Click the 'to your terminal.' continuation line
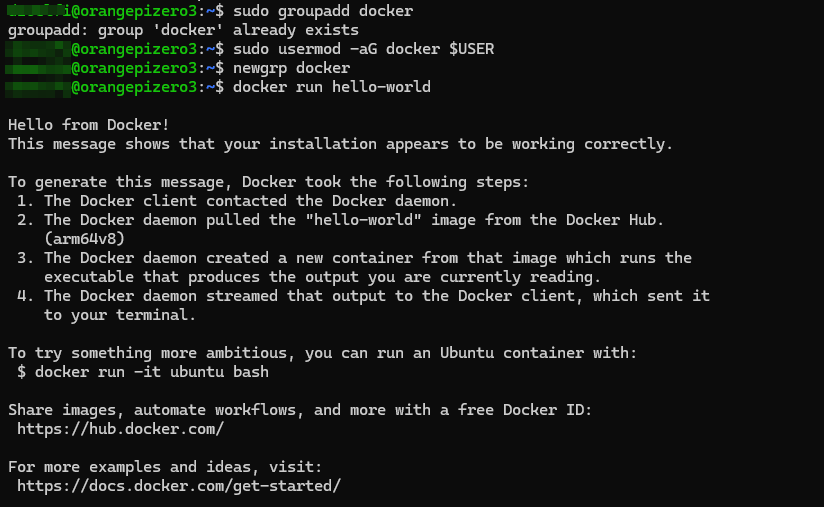 click(120, 315)
